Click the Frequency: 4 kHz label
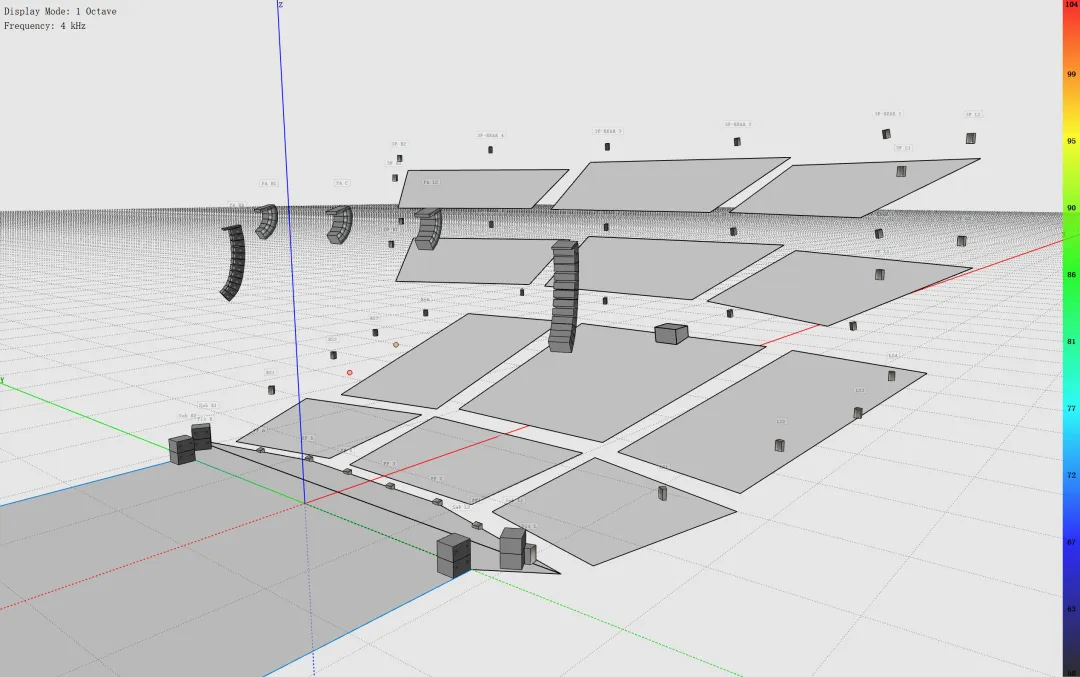Screen dimensions: 1080x677 coord(45,25)
